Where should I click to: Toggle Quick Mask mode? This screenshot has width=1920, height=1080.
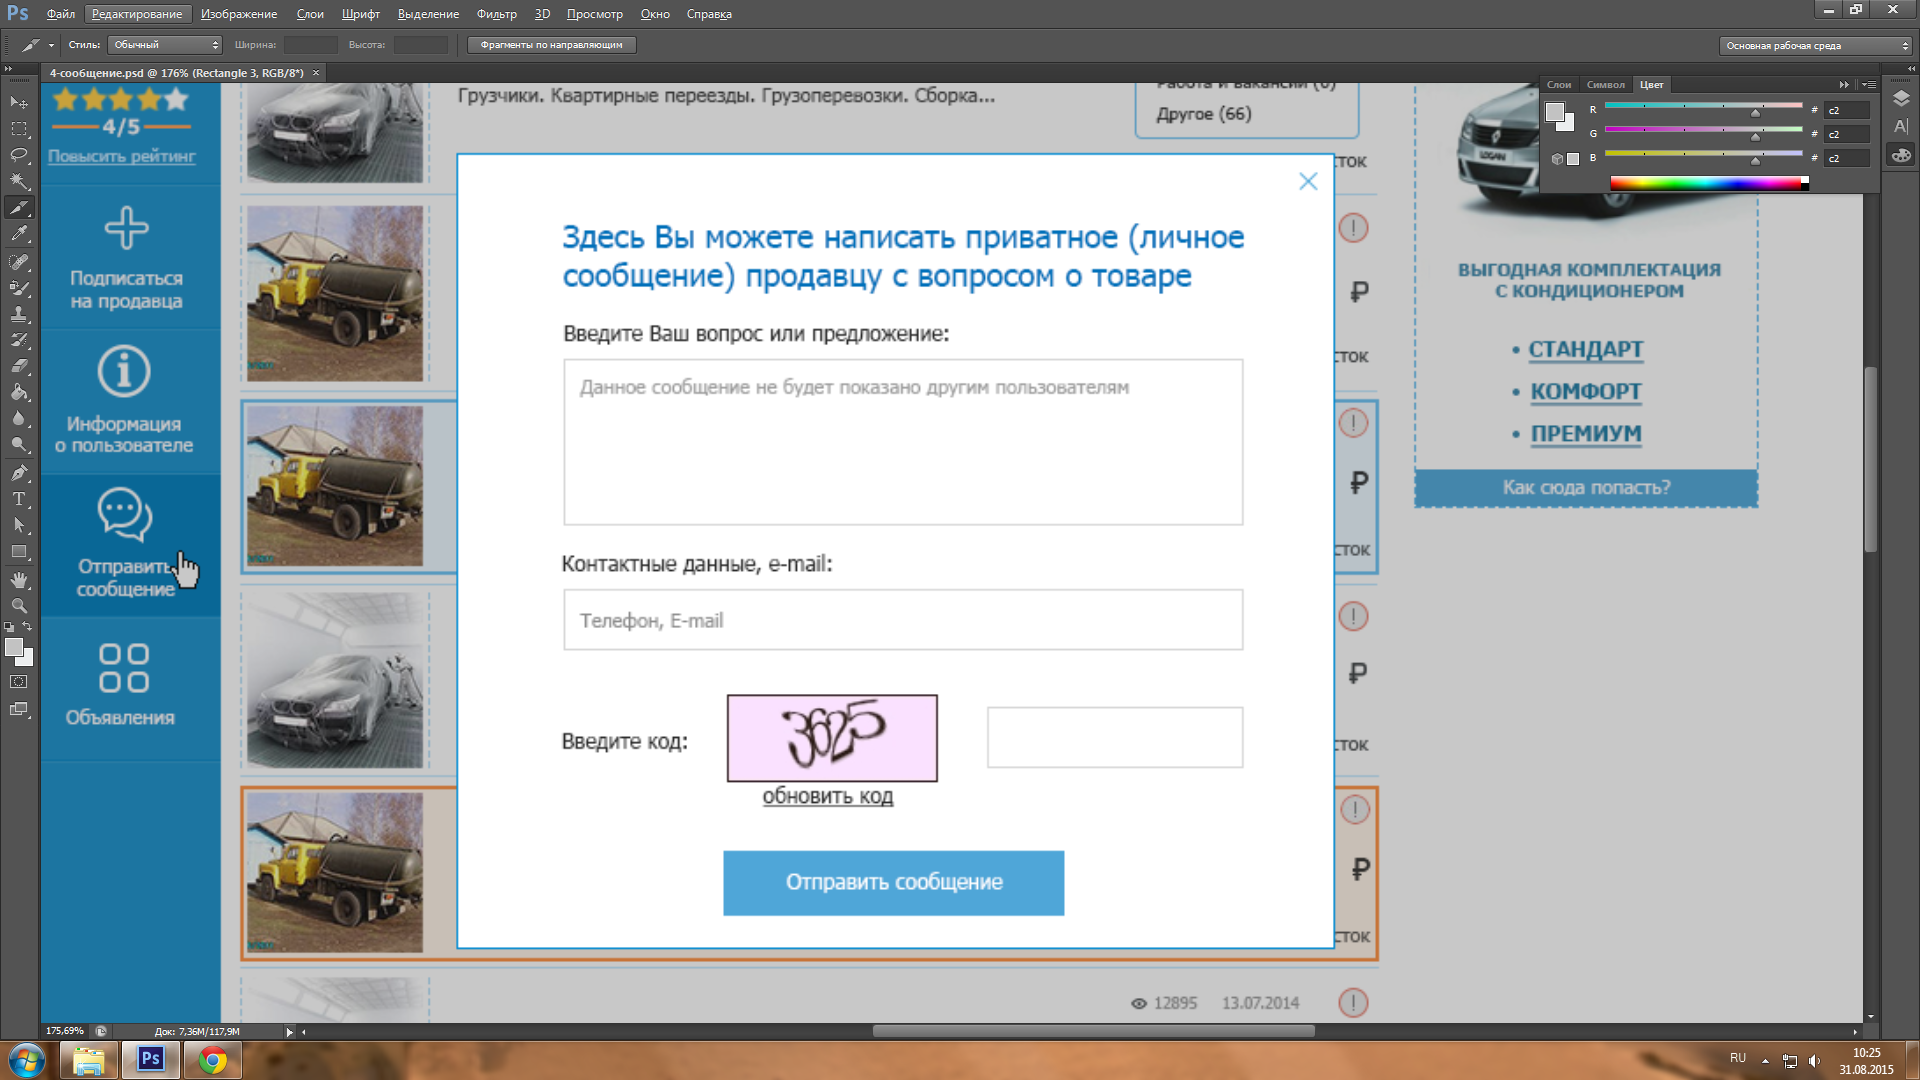pyautogui.click(x=19, y=682)
